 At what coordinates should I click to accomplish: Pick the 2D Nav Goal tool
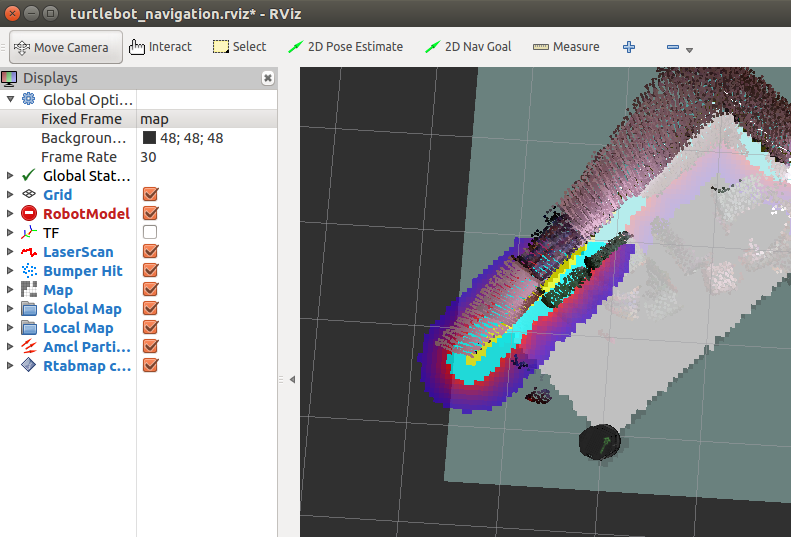coord(468,47)
